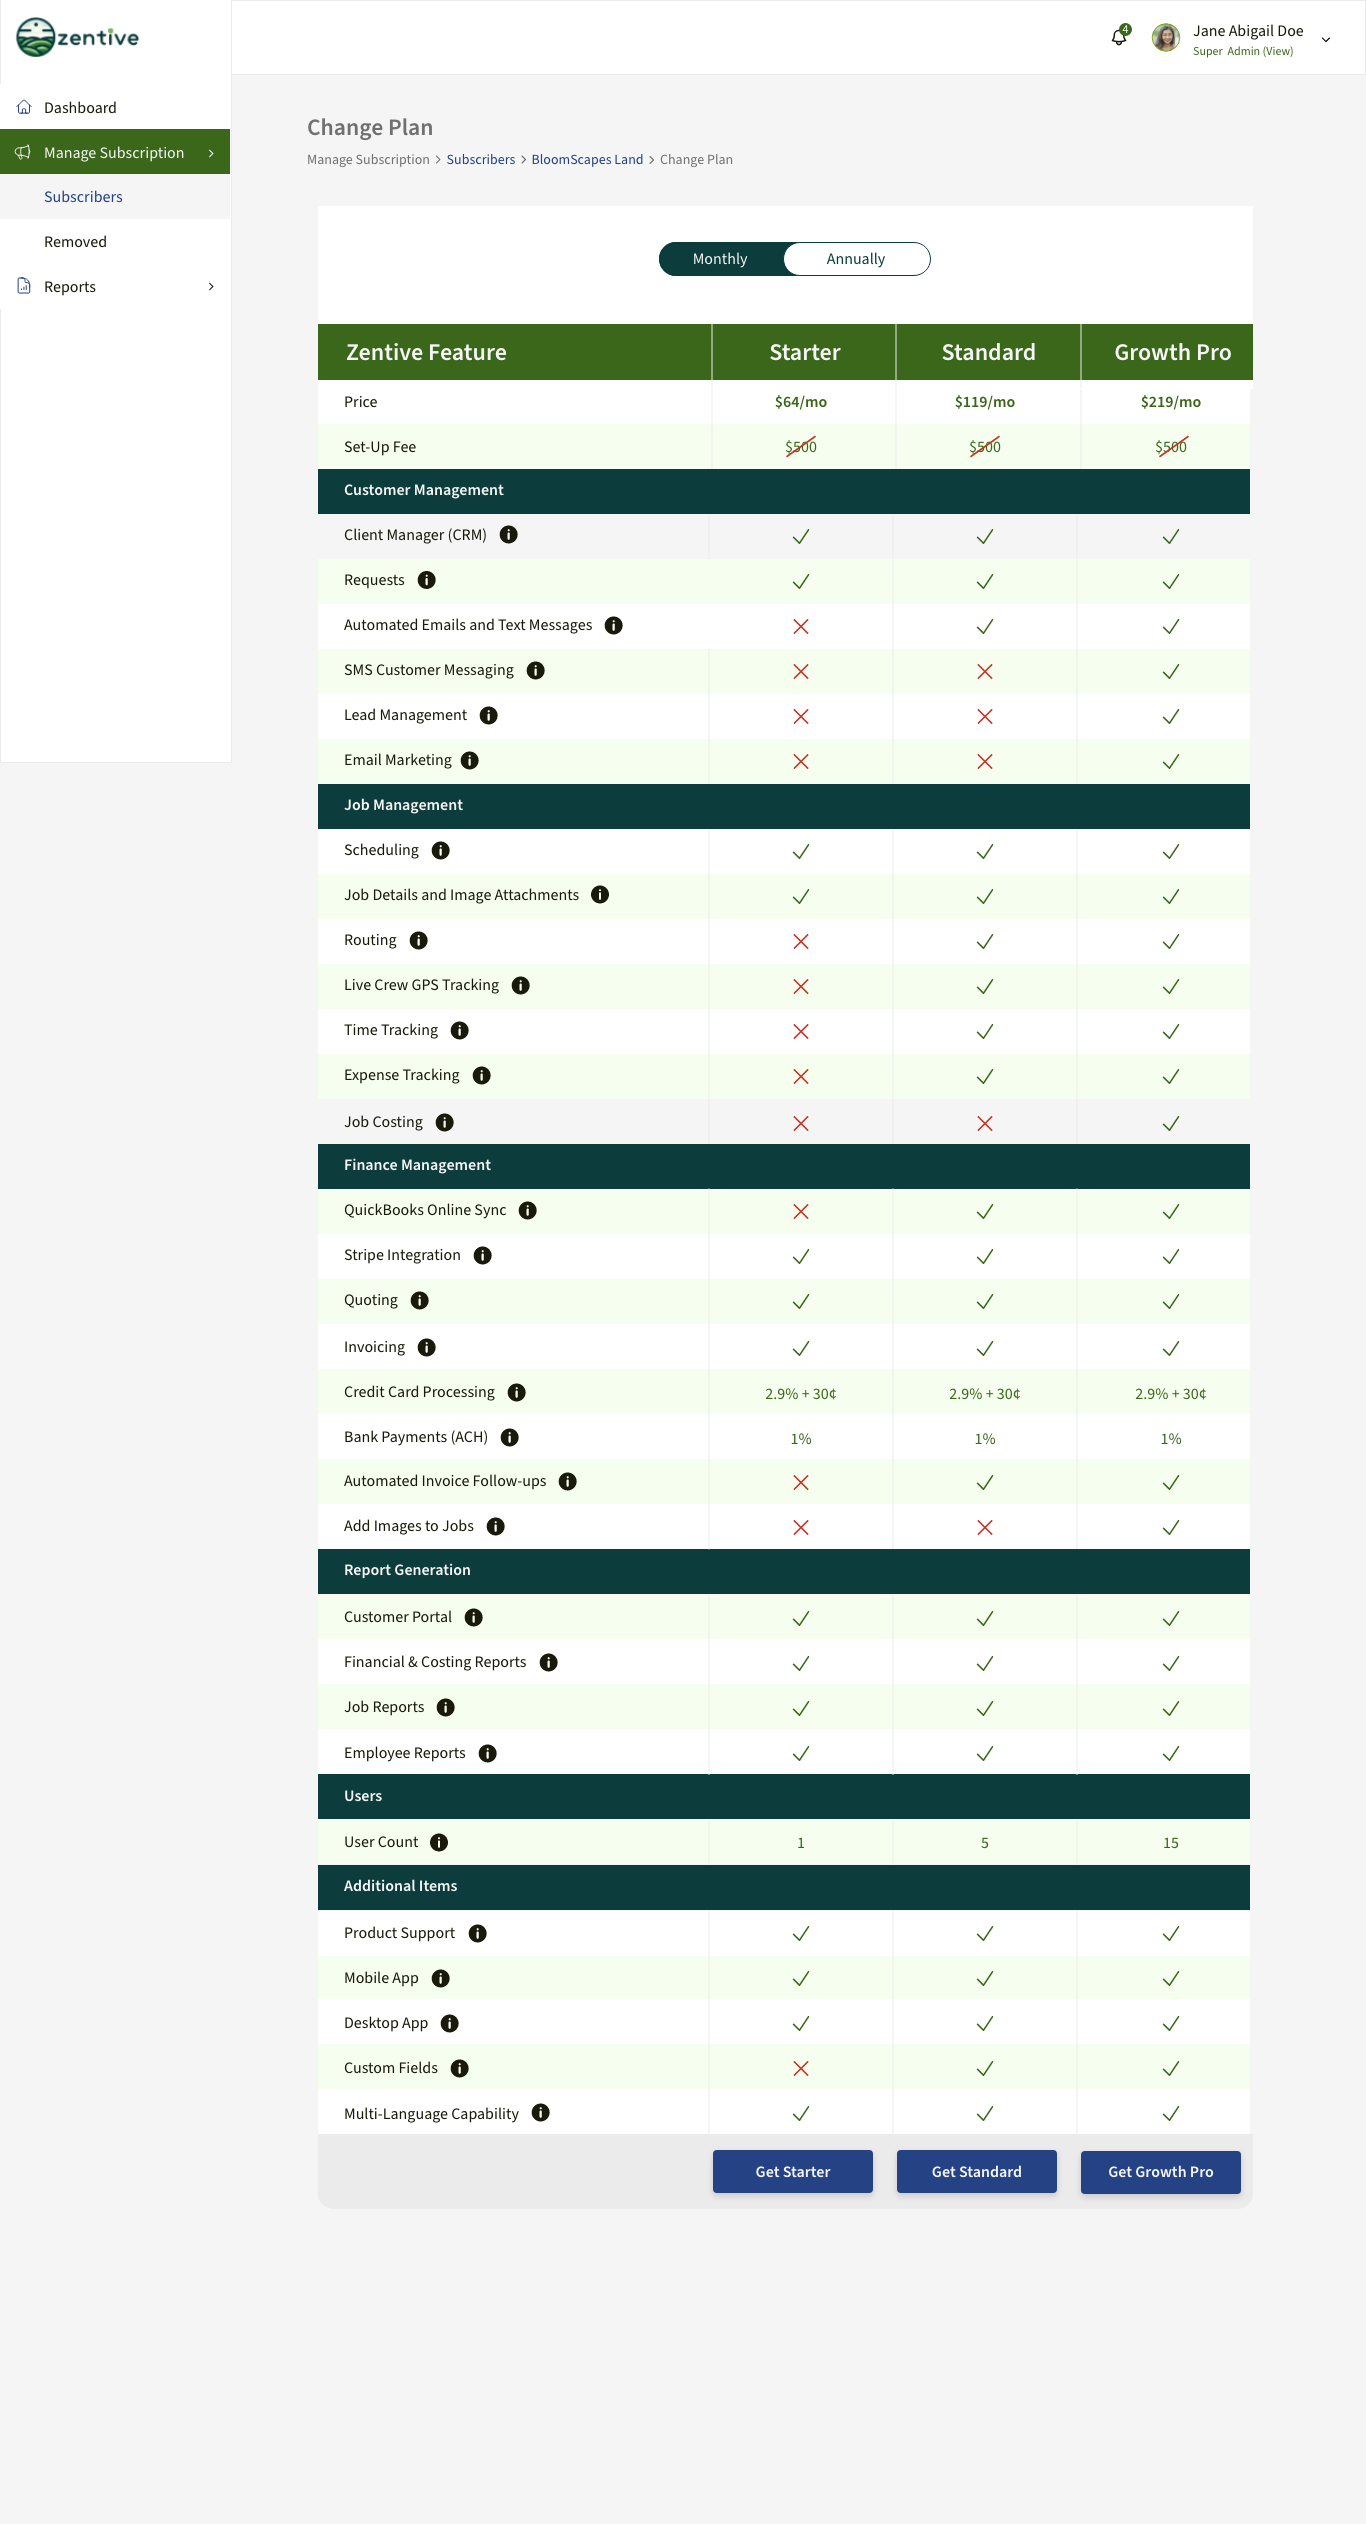This screenshot has width=1366, height=2524.
Task: Show info for SMS Customer Messaging
Action: 536,670
